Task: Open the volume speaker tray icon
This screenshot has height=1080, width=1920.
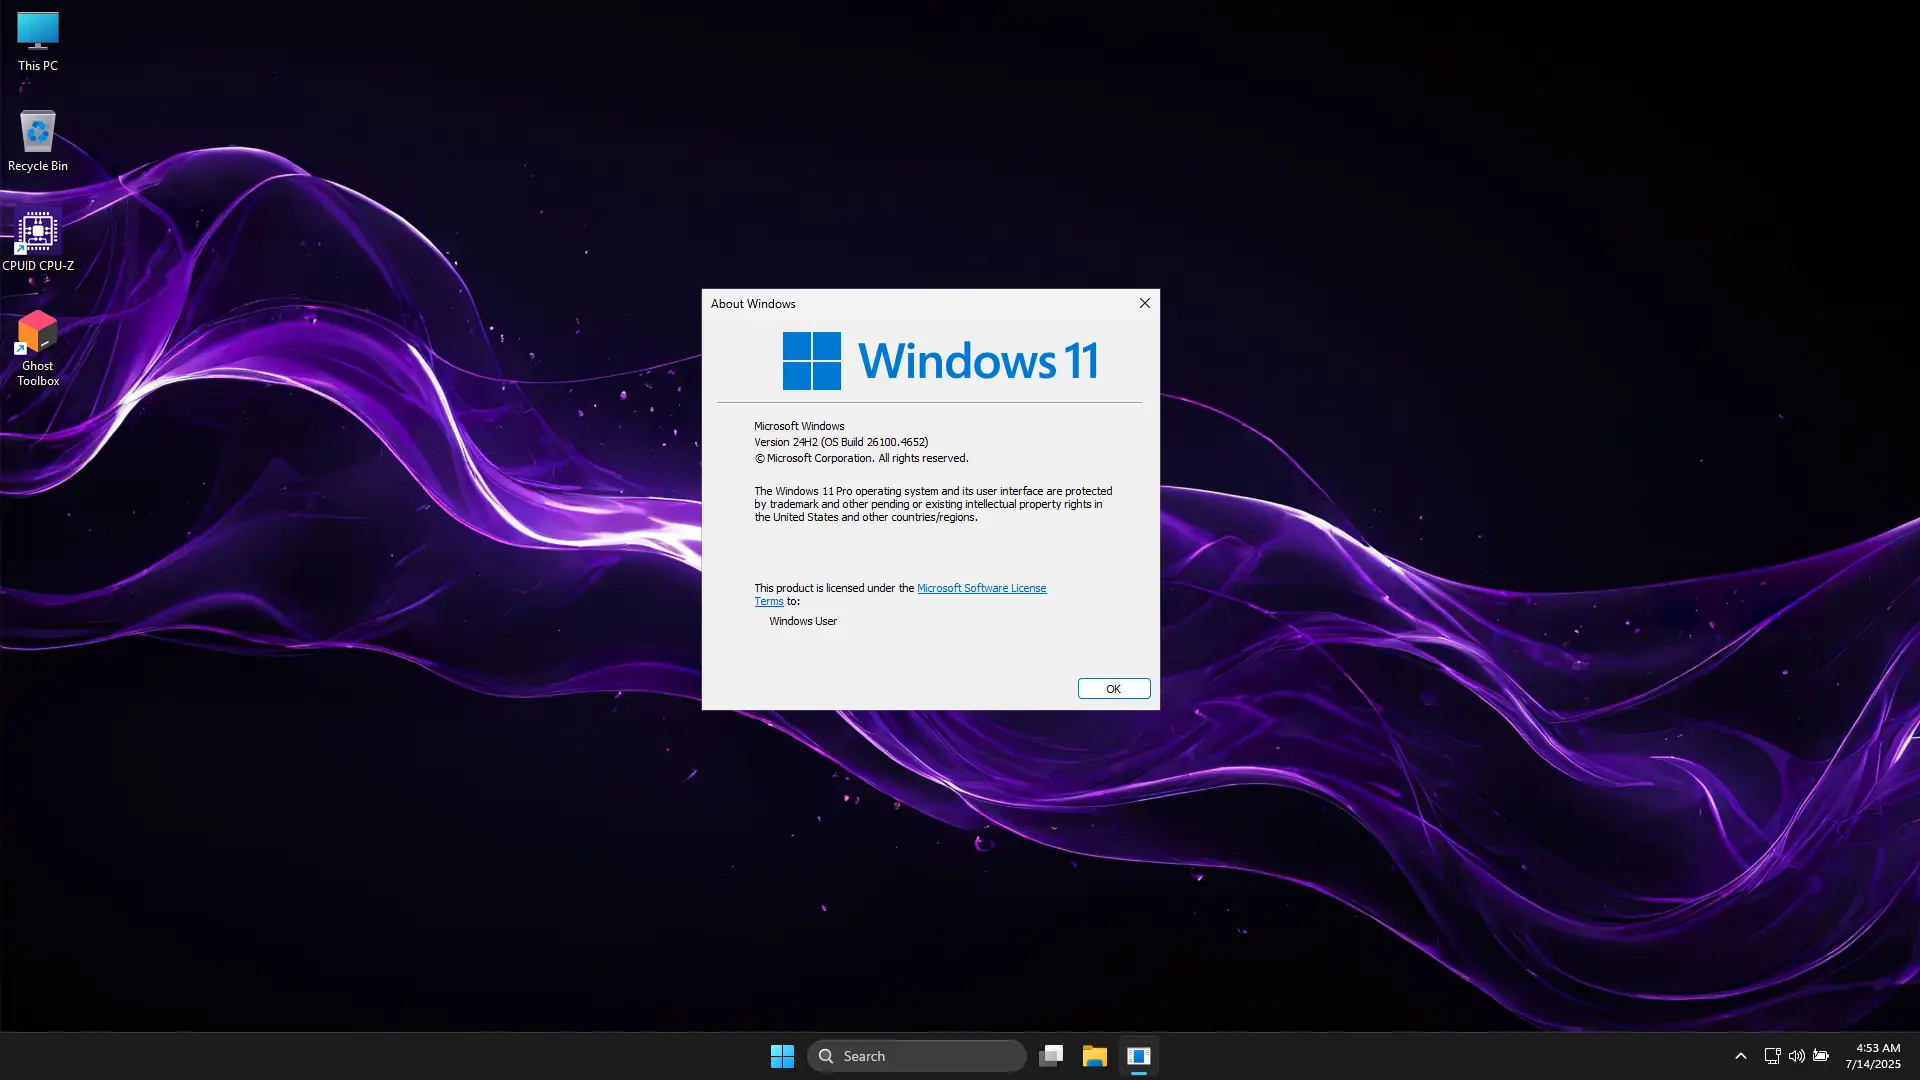Action: (1797, 1056)
